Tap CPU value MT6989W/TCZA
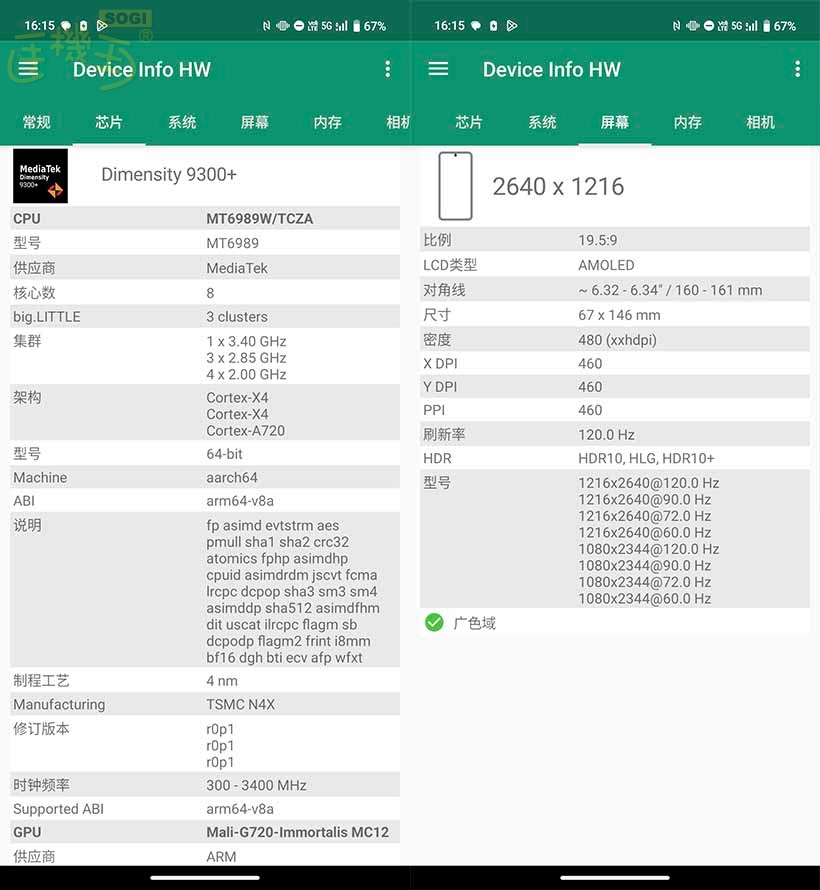The height and width of the screenshot is (890, 820). point(260,219)
